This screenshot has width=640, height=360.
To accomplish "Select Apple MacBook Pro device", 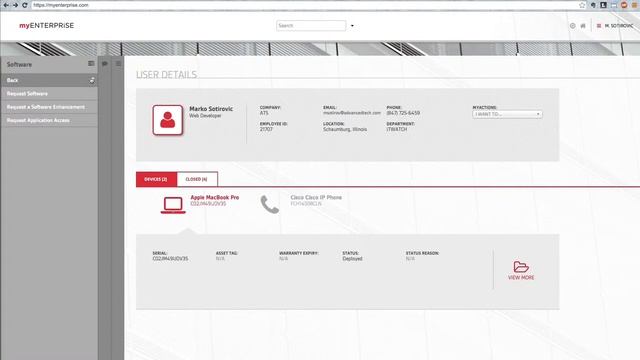I will click(x=215, y=198).
